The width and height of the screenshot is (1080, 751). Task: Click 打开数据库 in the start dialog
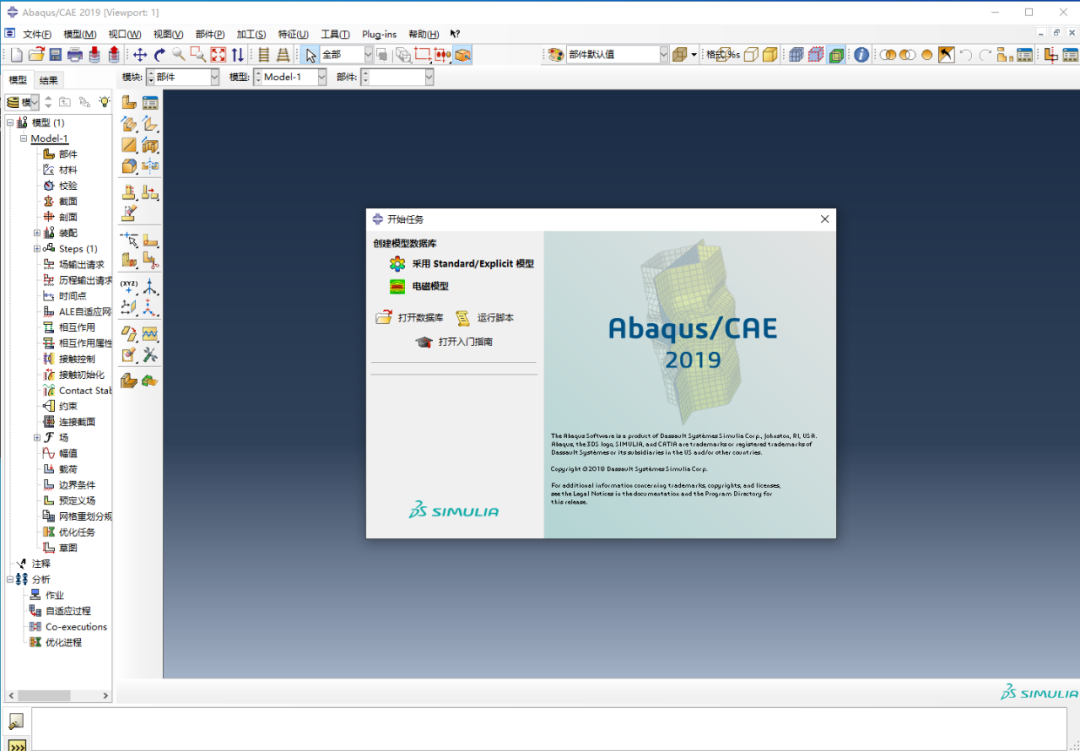[x=419, y=318]
